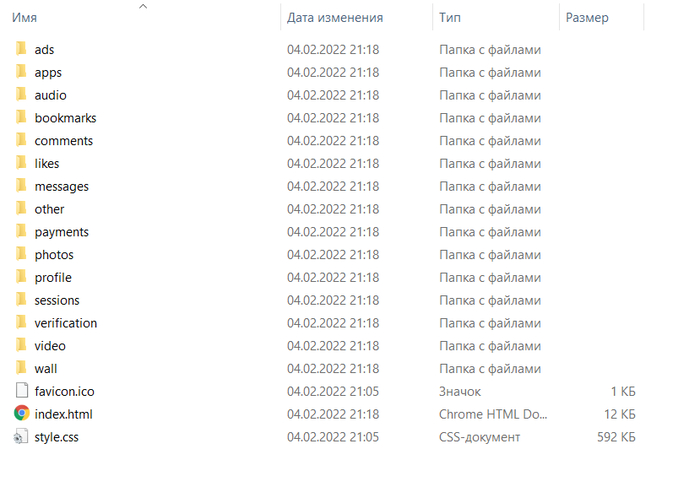Click the Chrome icon next to index.html
The image size is (700, 487).
21,413
